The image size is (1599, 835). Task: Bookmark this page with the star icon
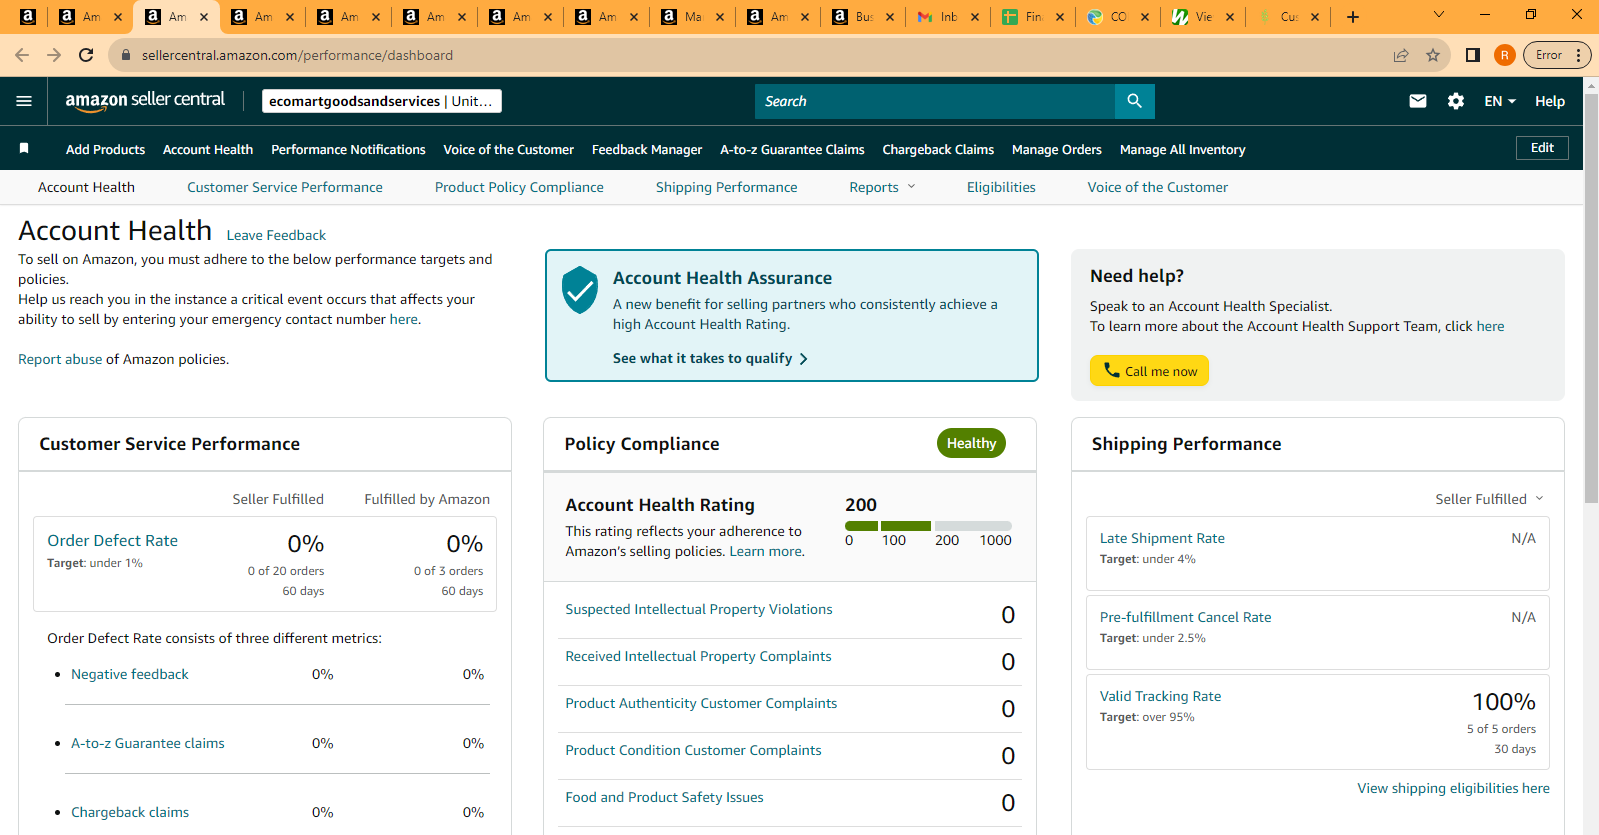1433,55
